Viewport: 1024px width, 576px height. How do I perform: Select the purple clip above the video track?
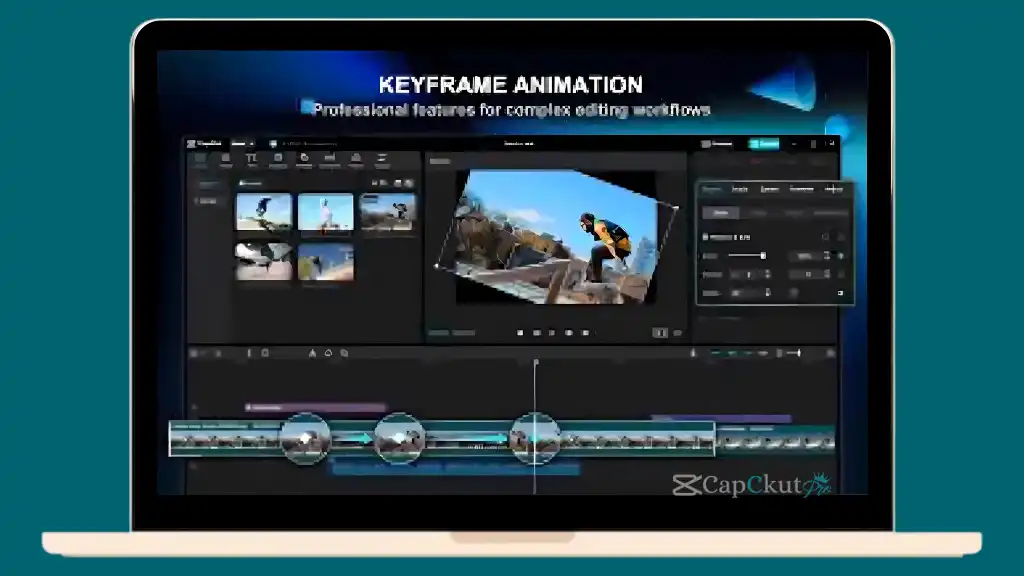pos(315,408)
